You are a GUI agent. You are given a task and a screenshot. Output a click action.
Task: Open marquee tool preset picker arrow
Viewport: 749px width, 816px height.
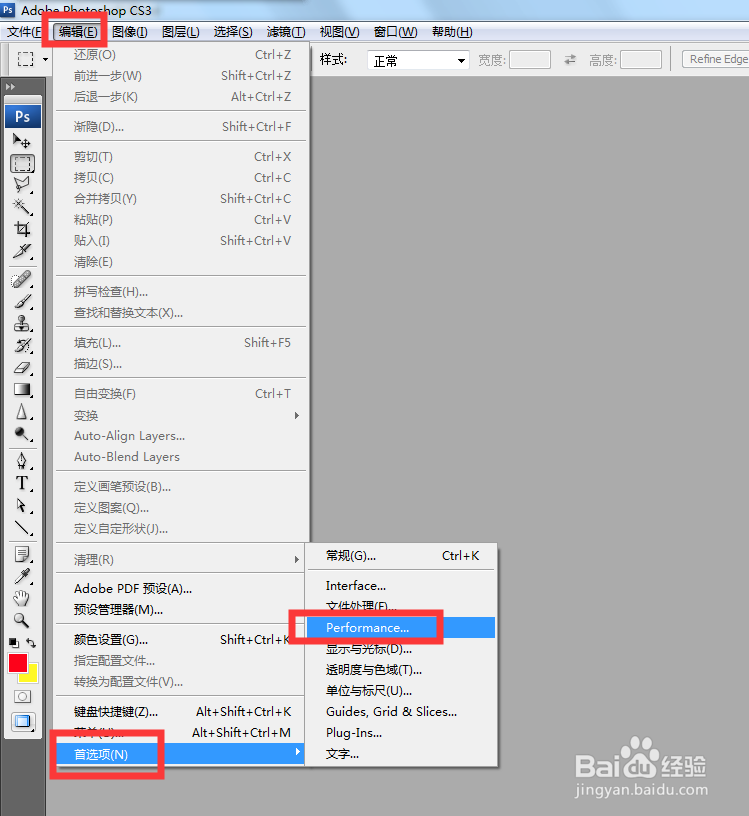click(x=45, y=59)
